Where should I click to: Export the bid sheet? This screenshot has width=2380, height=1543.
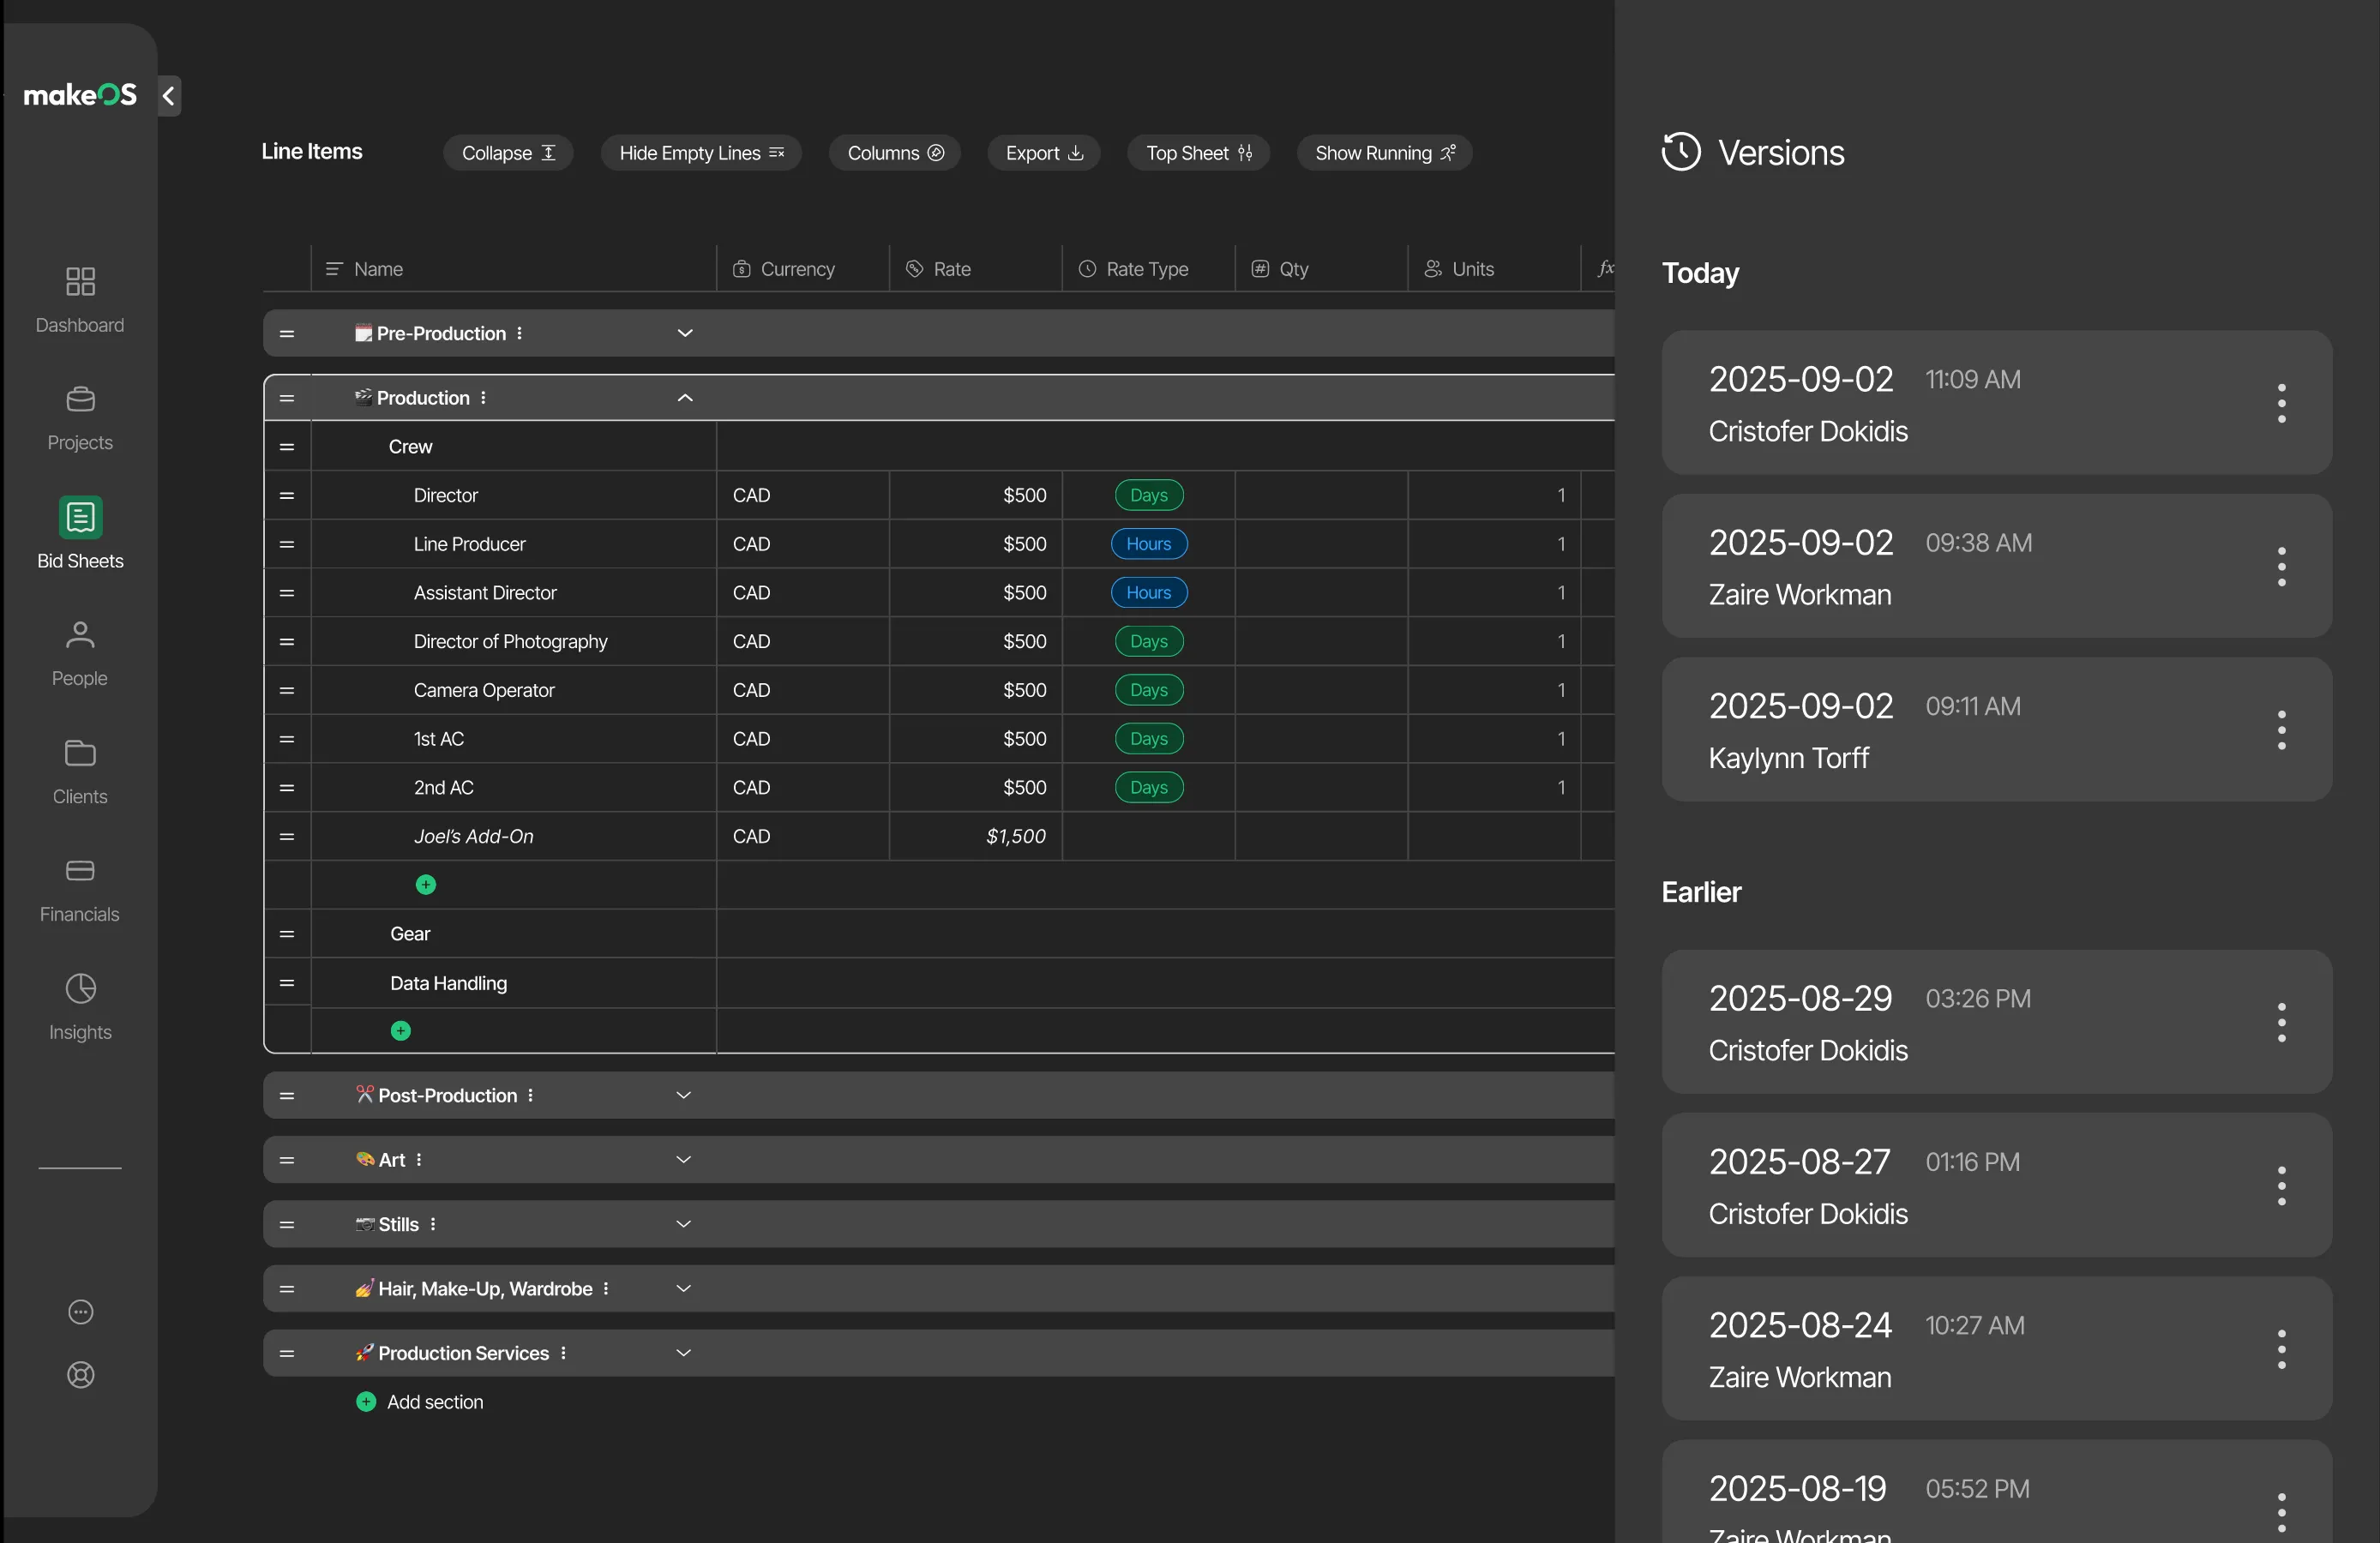pyautogui.click(x=1044, y=153)
